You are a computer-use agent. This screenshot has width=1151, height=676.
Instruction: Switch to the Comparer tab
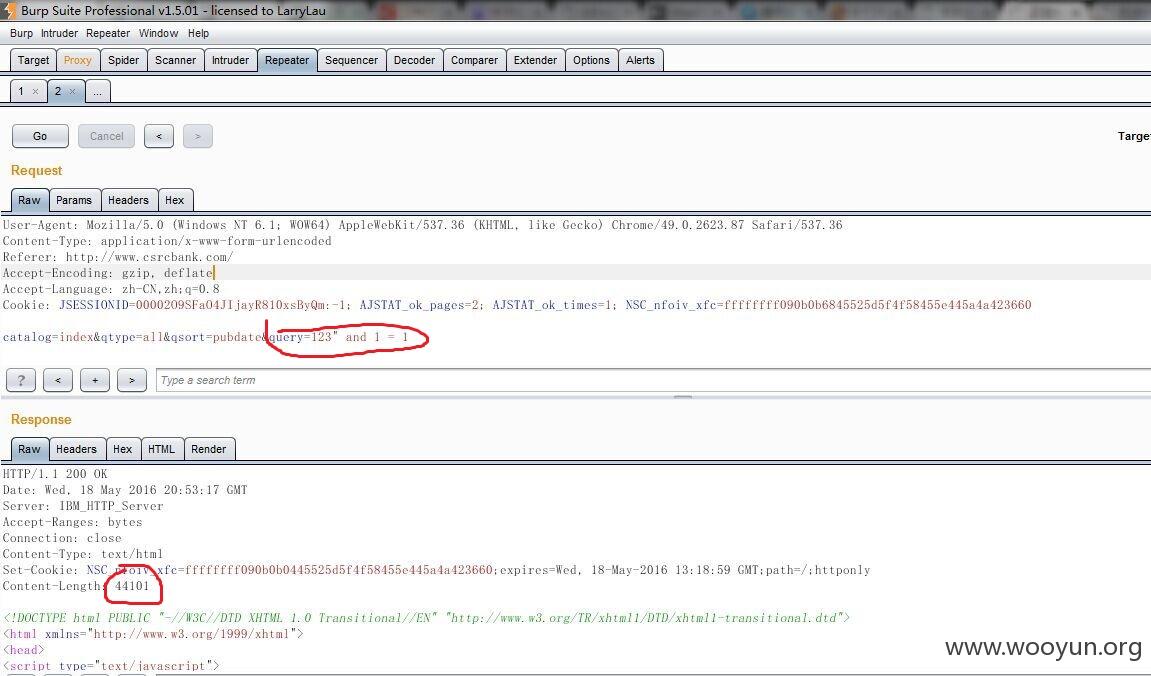click(x=474, y=60)
